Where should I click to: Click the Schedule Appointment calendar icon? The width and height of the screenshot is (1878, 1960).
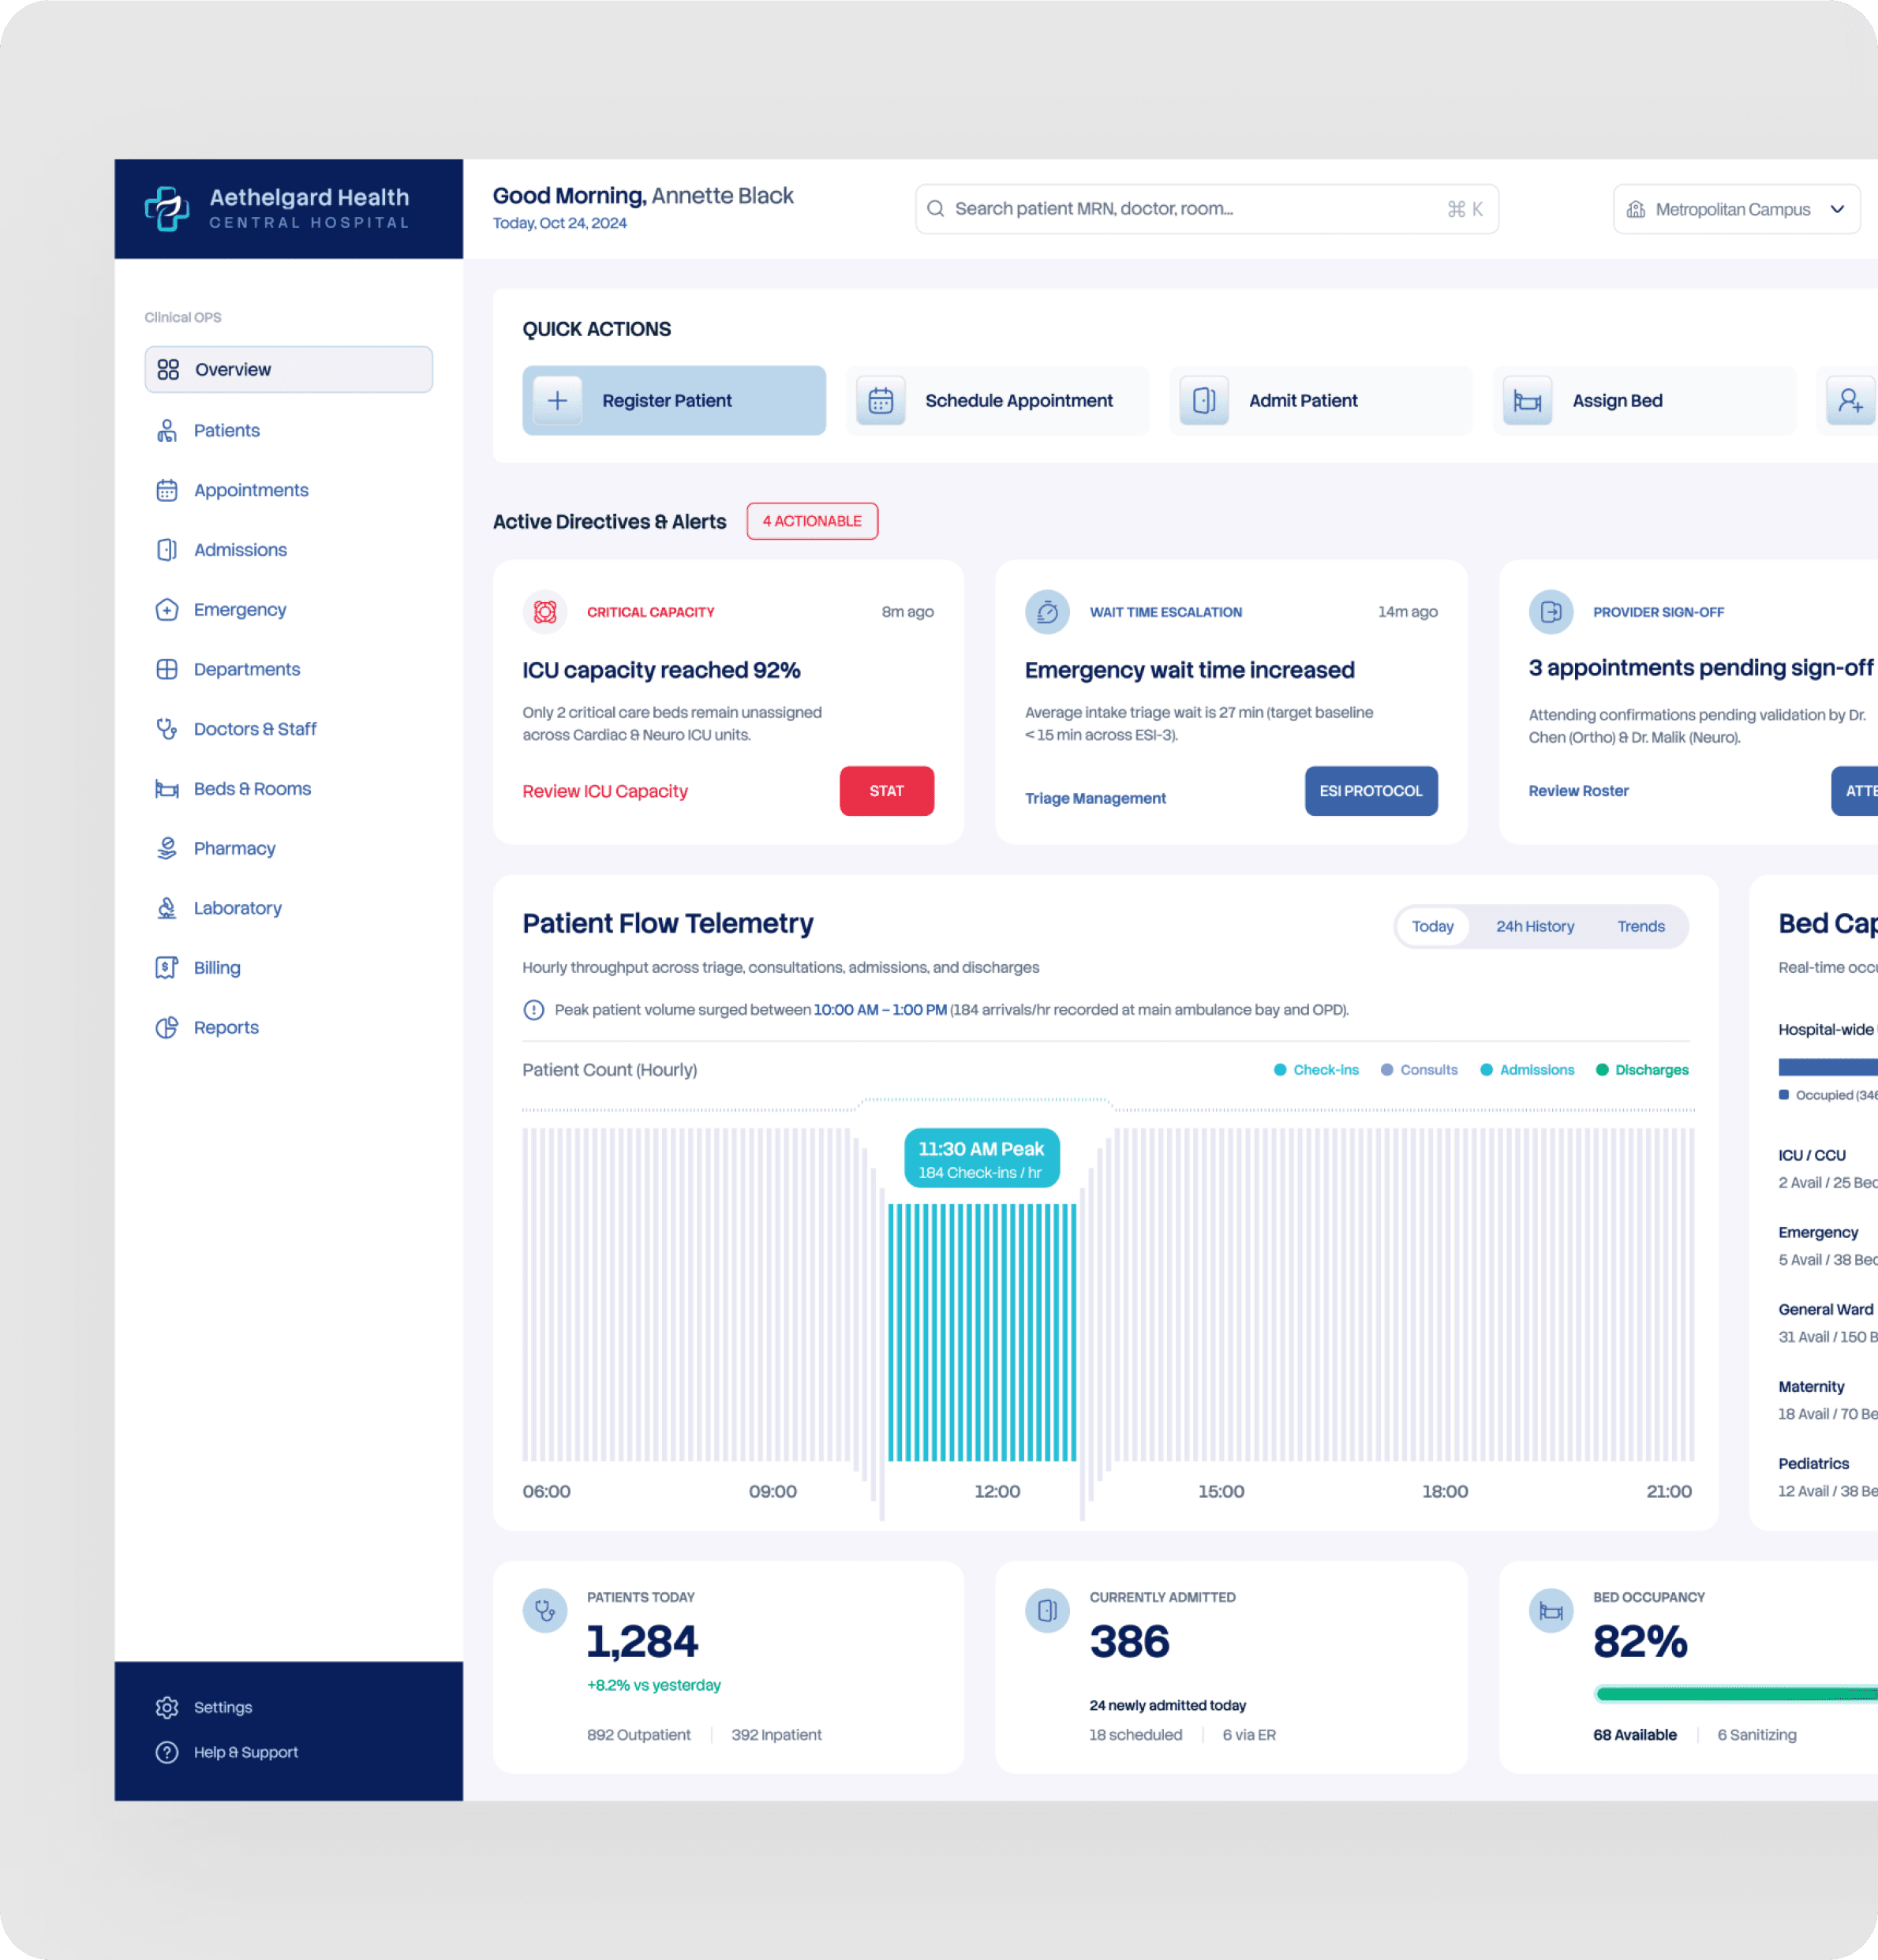[x=881, y=400]
